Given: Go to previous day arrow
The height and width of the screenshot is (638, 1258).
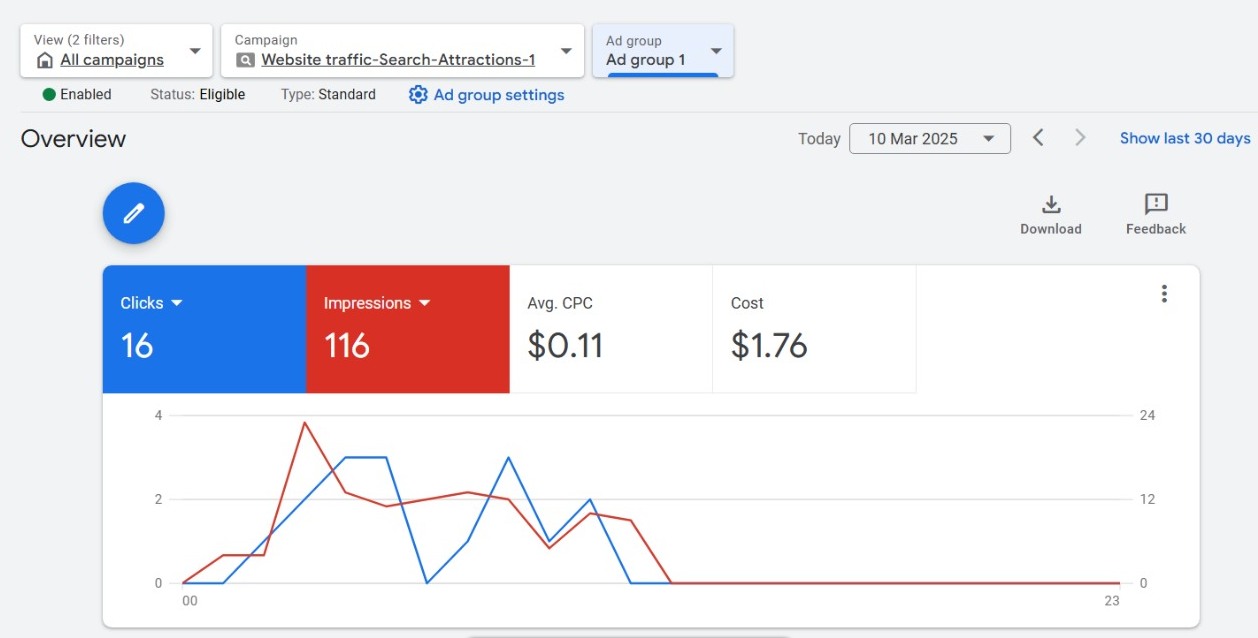Looking at the screenshot, I should (1038, 138).
